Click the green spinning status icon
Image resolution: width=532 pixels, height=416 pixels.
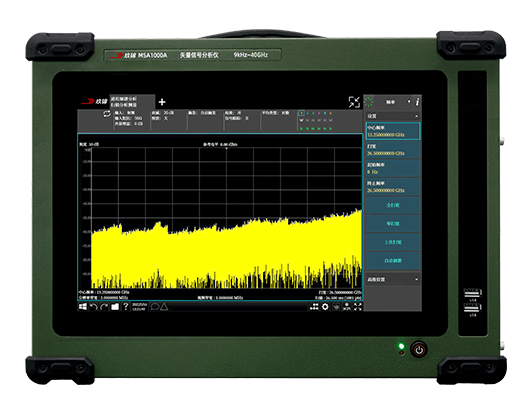(369, 101)
